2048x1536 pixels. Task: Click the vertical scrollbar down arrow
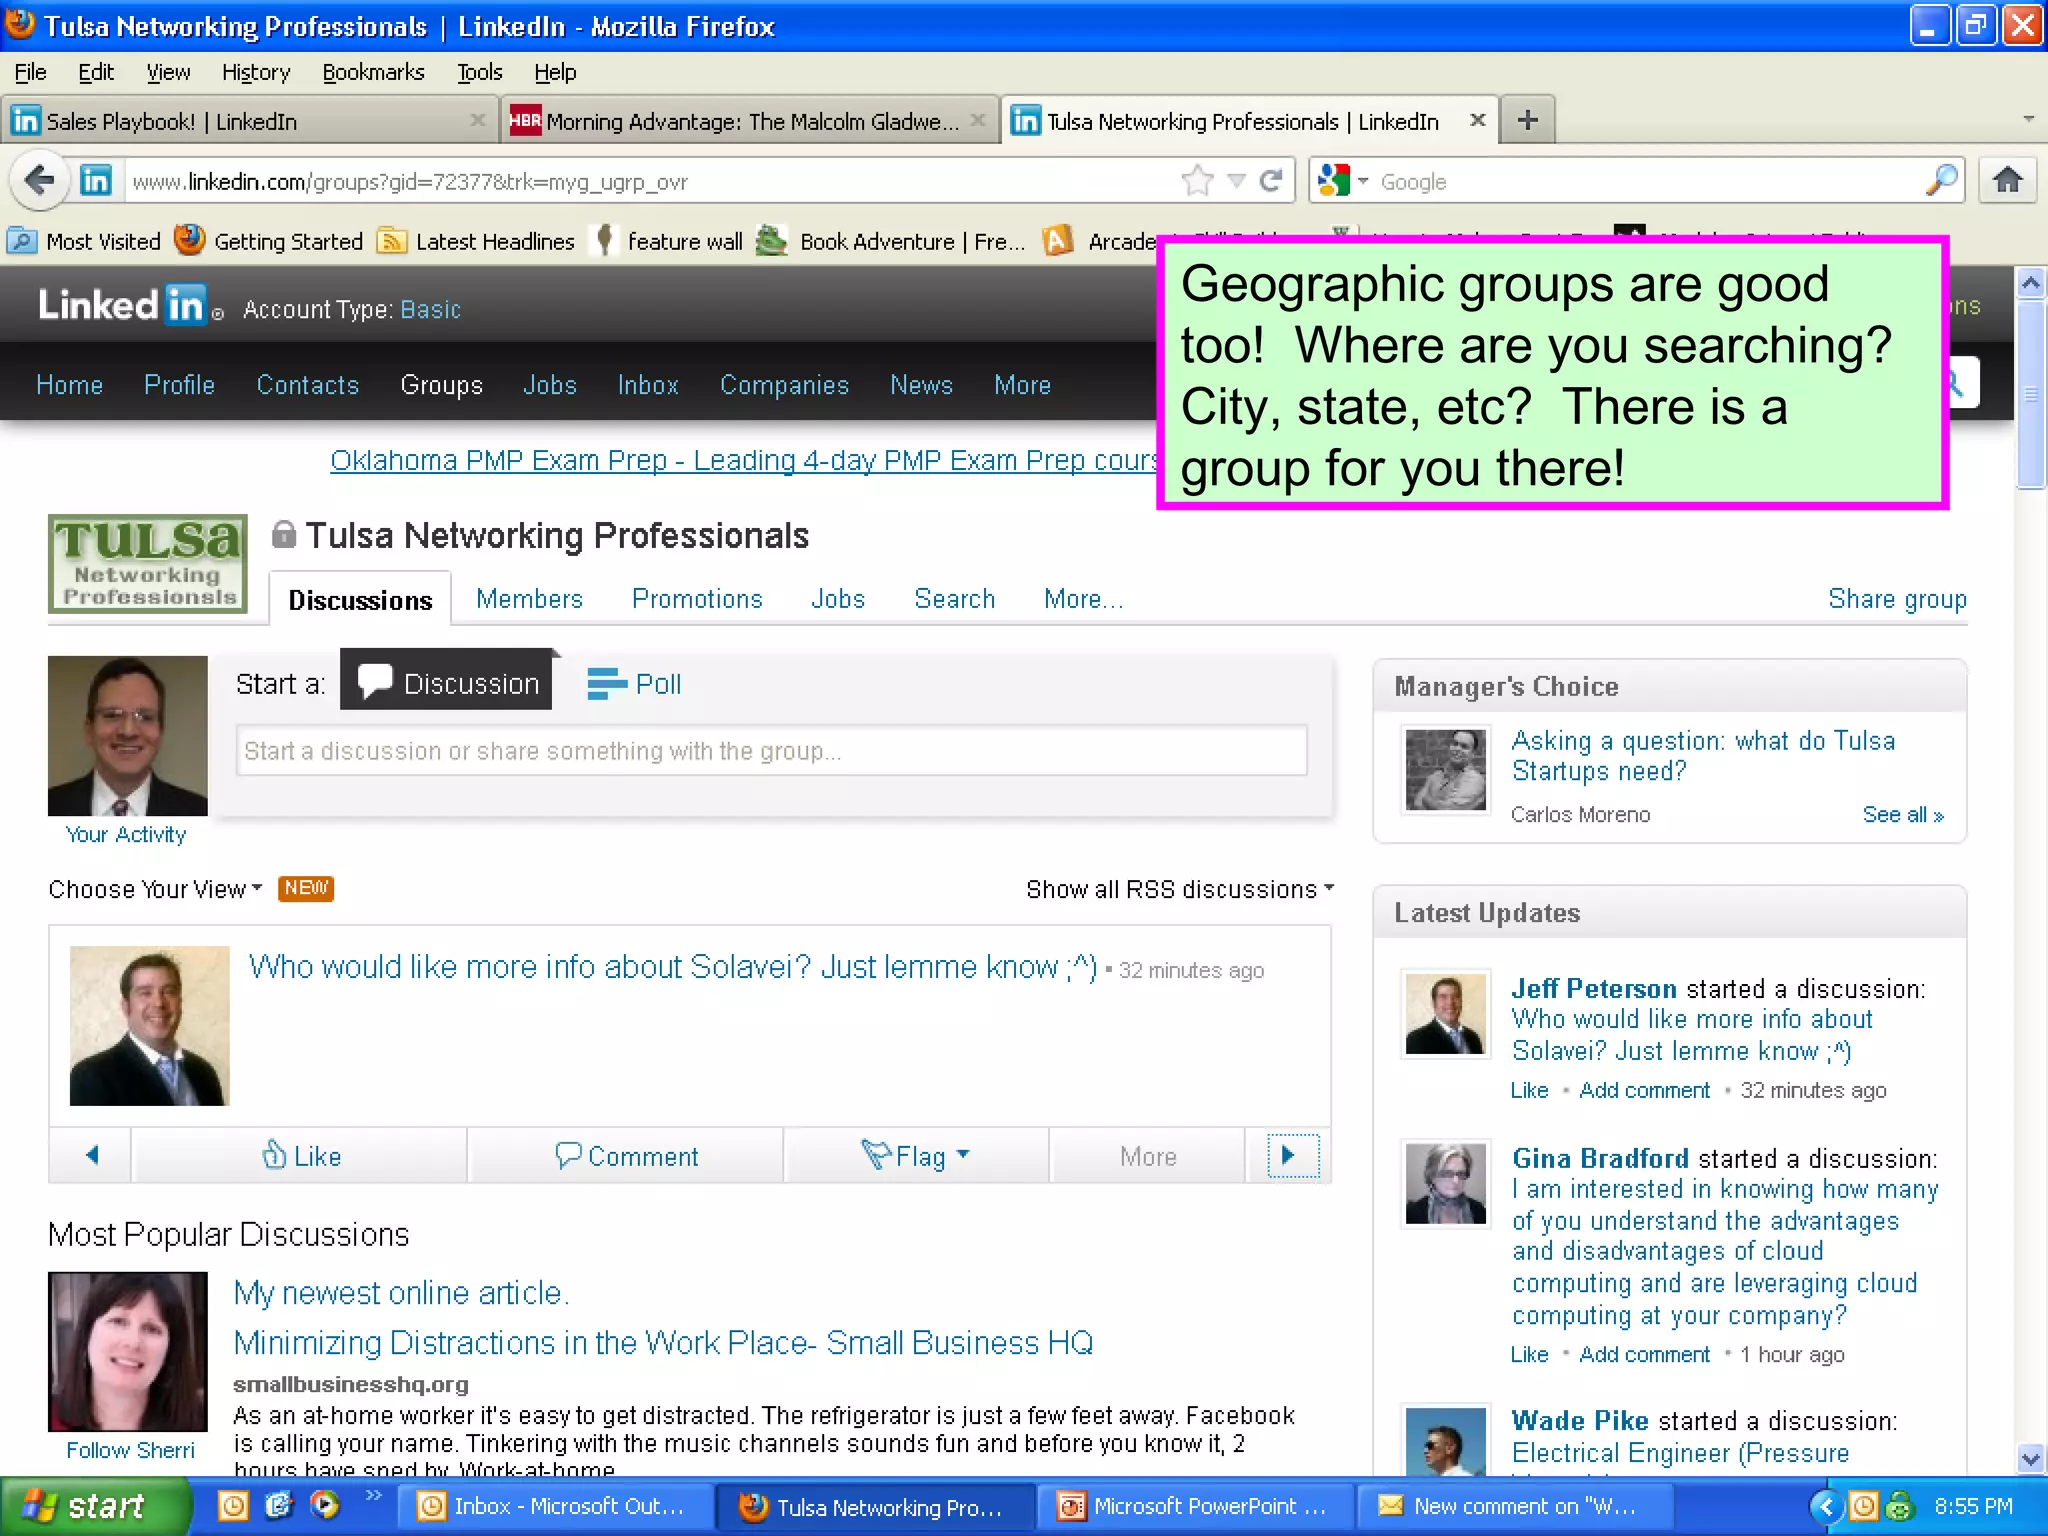(x=2030, y=1459)
